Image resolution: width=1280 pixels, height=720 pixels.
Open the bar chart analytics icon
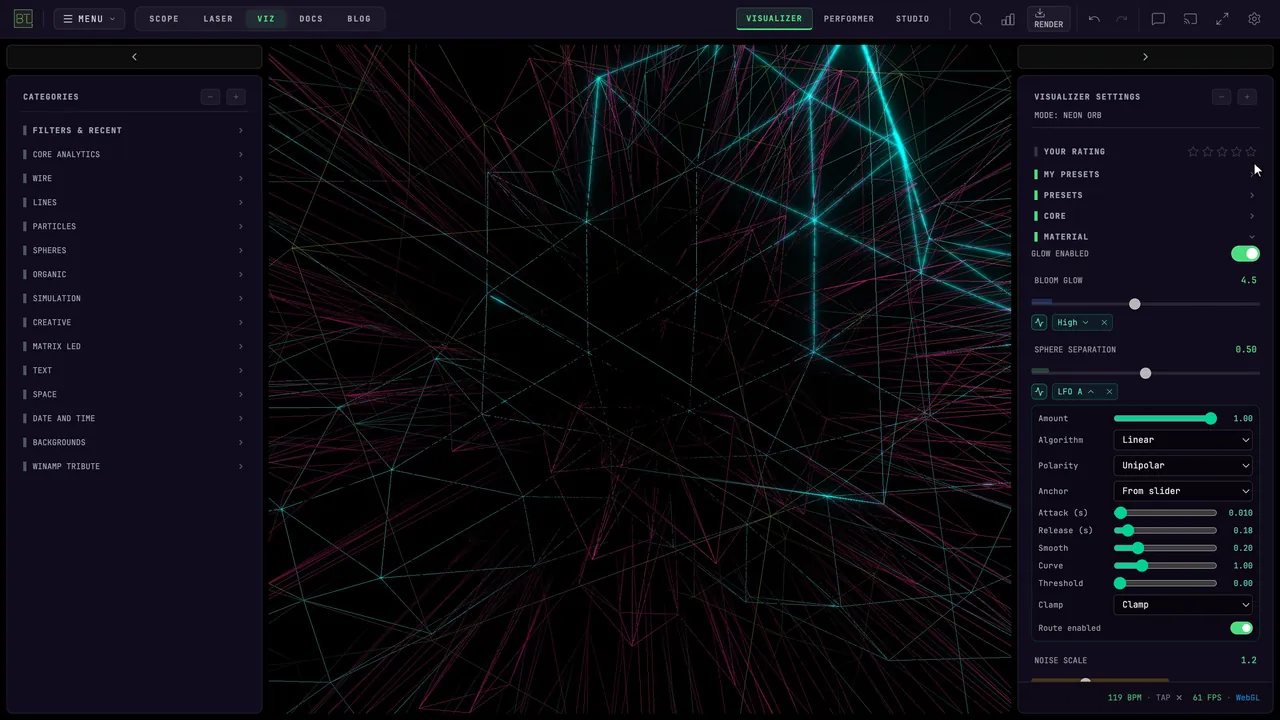(1008, 19)
